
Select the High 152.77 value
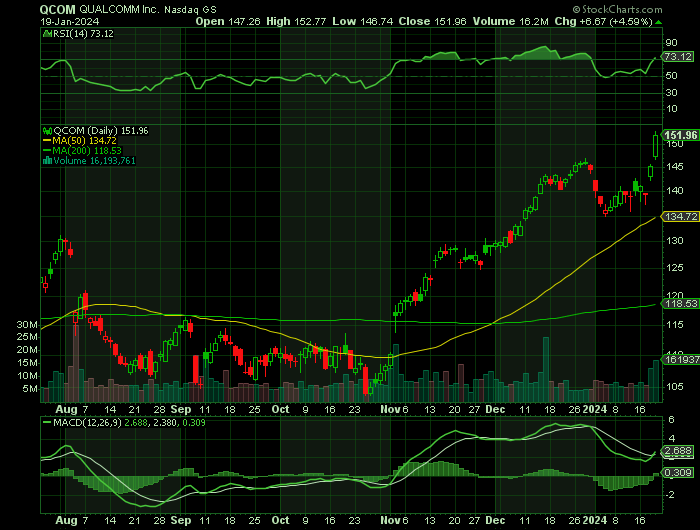[296, 21]
